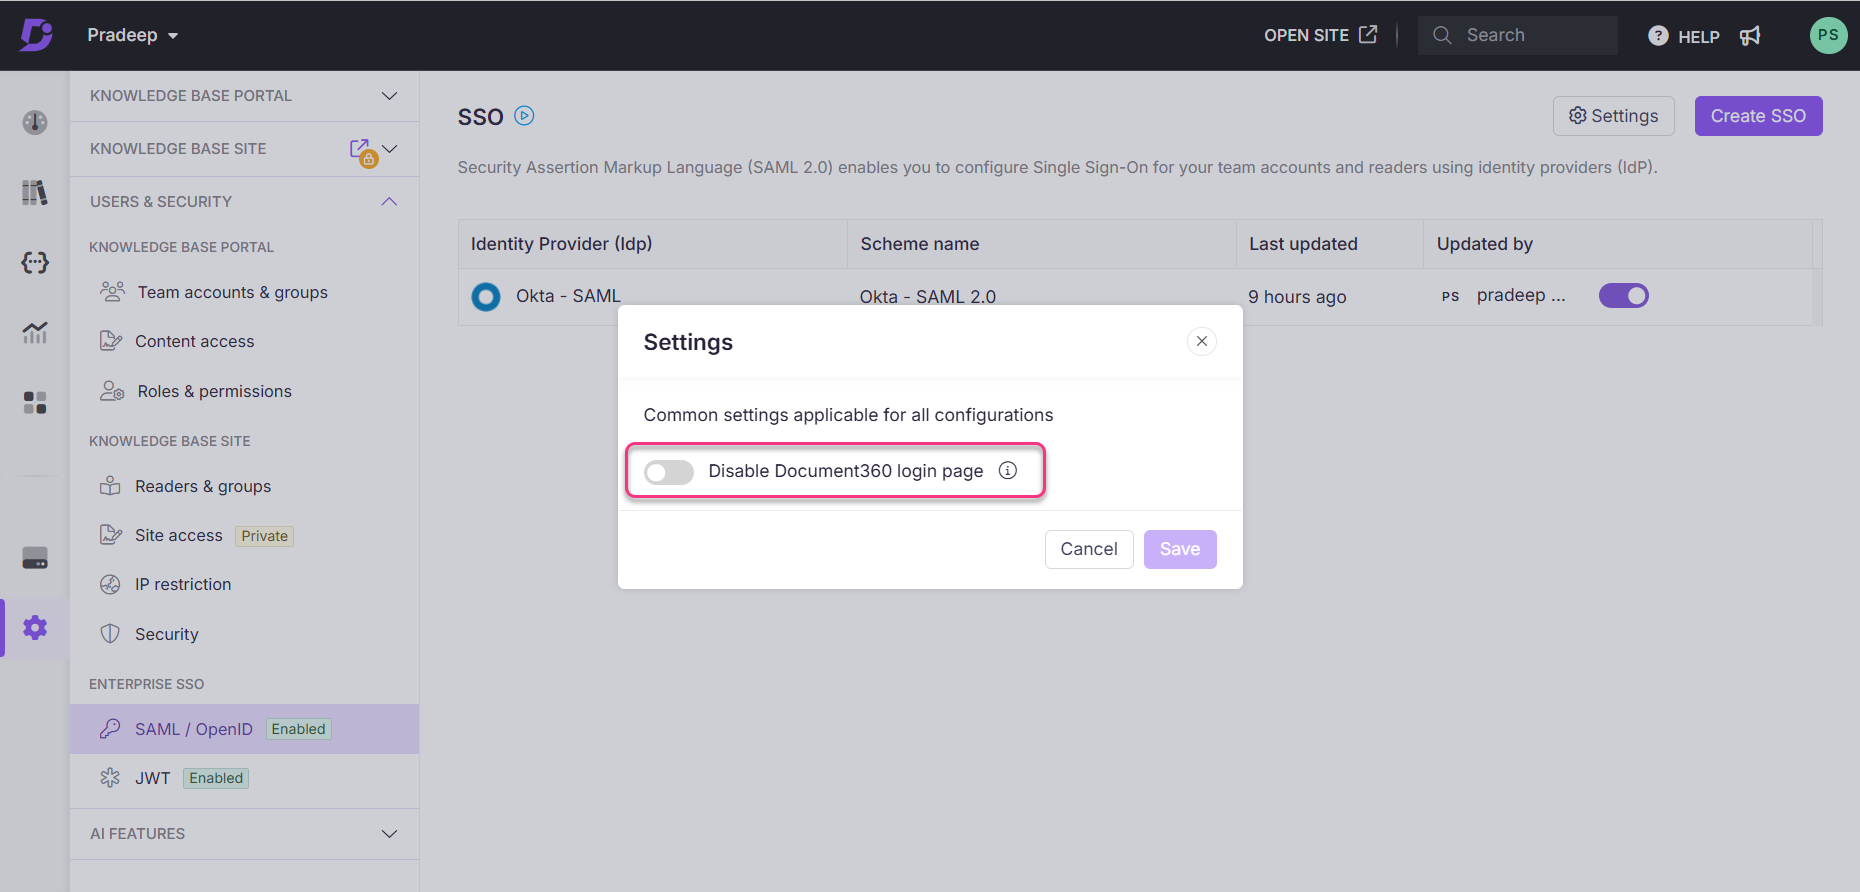Viewport: 1860px width, 892px height.
Task: Open the settings gear icon in left rail
Action: tap(35, 628)
